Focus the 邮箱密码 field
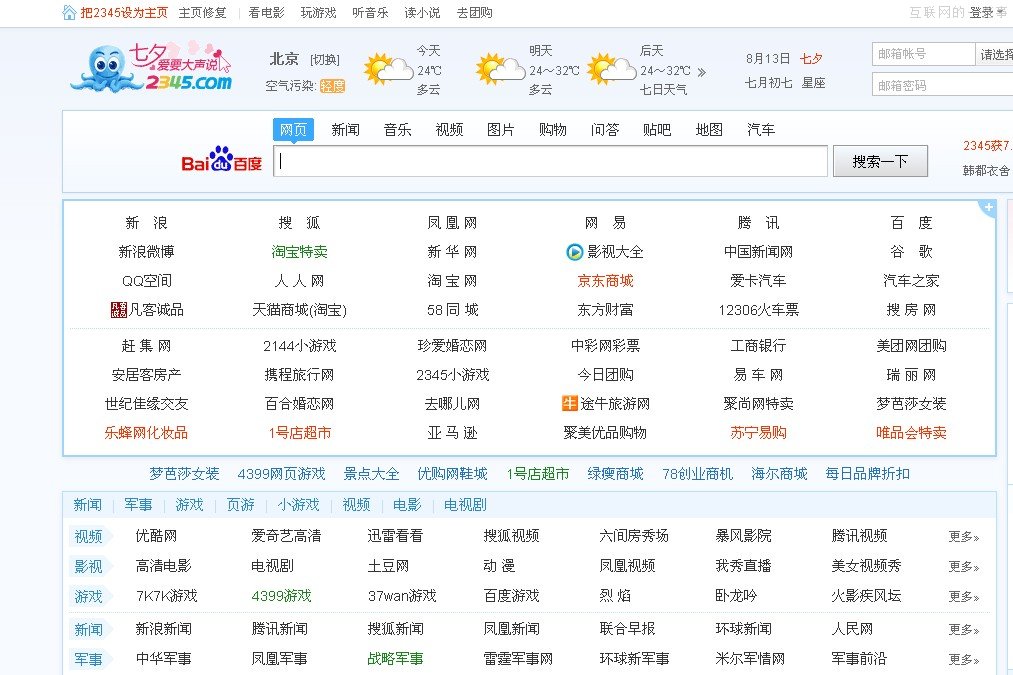Screen dimensions: 1013x675 coord(943,85)
